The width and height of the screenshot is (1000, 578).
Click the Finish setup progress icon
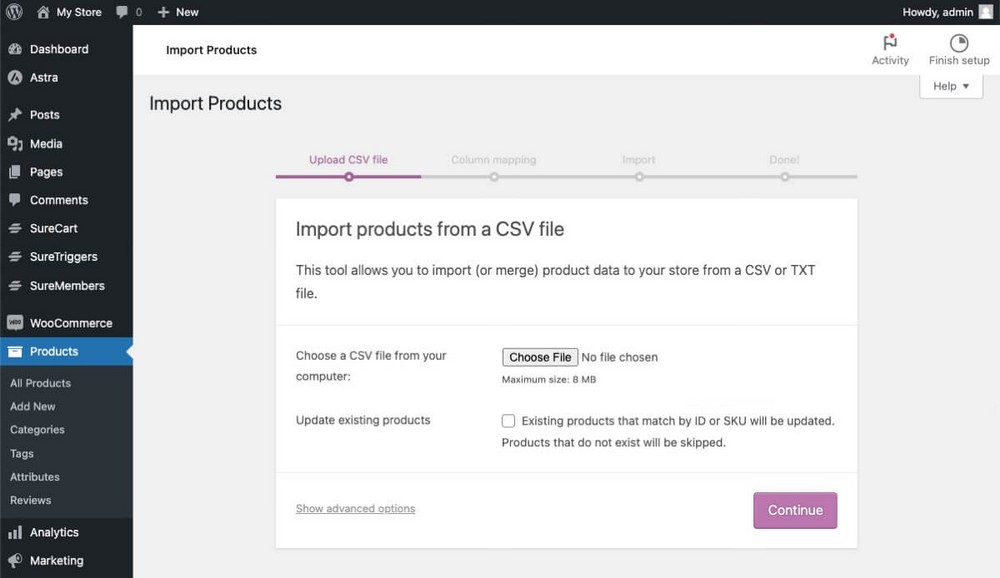[x=959, y=43]
